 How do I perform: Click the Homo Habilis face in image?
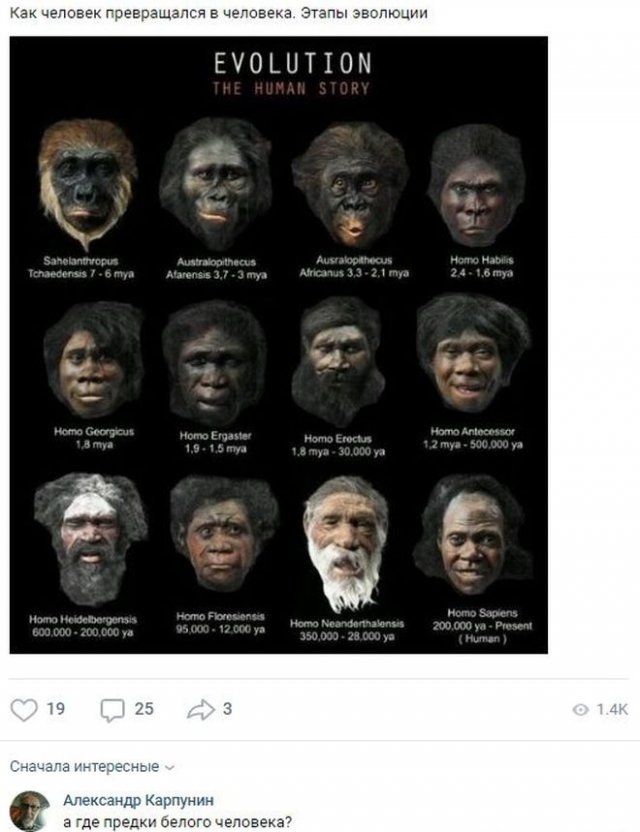[477, 186]
